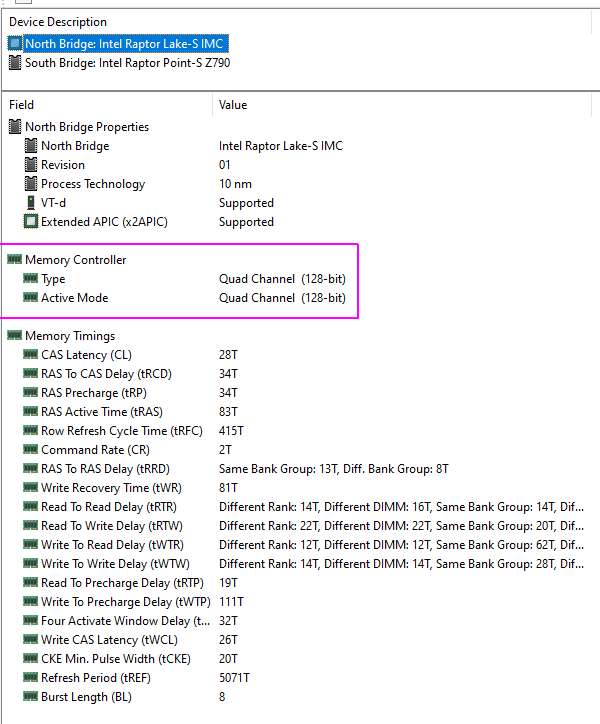Click the Memory Controller group icon
This screenshot has height=724, width=600.
coord(15,259)
